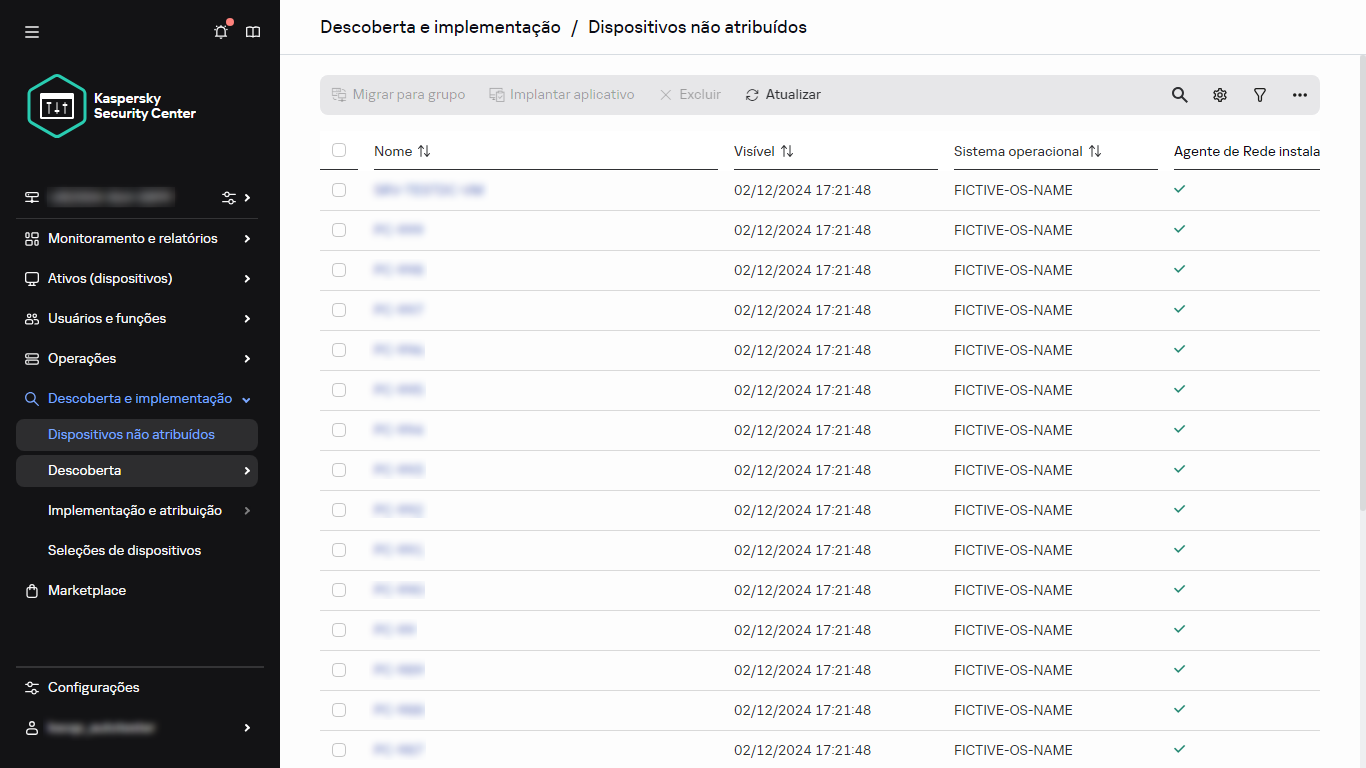Click the hamburger menu icon
The image size is (1366, 768).
tap(31, 31)
